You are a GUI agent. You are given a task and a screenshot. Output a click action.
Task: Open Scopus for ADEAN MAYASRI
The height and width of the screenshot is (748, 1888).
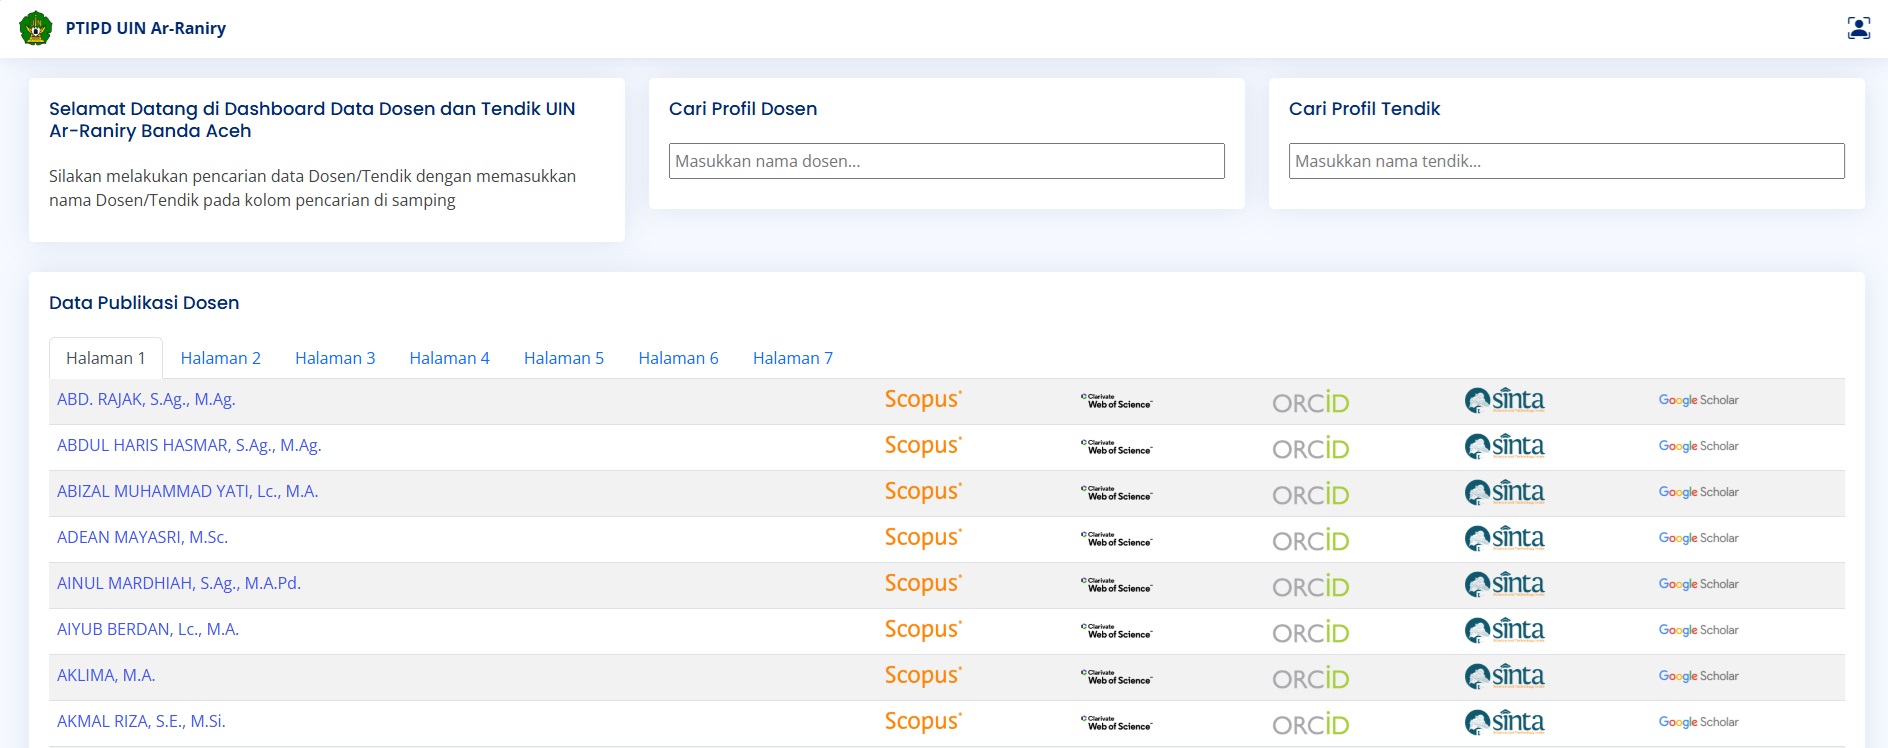click(923, 538)
